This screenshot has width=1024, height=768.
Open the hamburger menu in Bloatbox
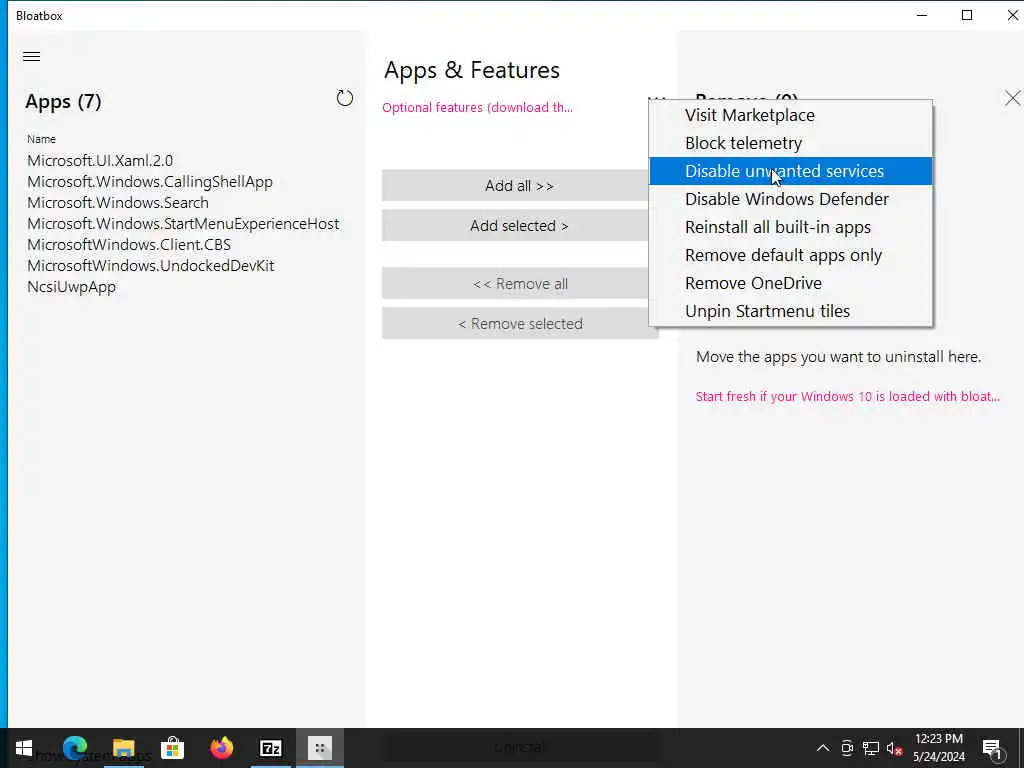31,57
